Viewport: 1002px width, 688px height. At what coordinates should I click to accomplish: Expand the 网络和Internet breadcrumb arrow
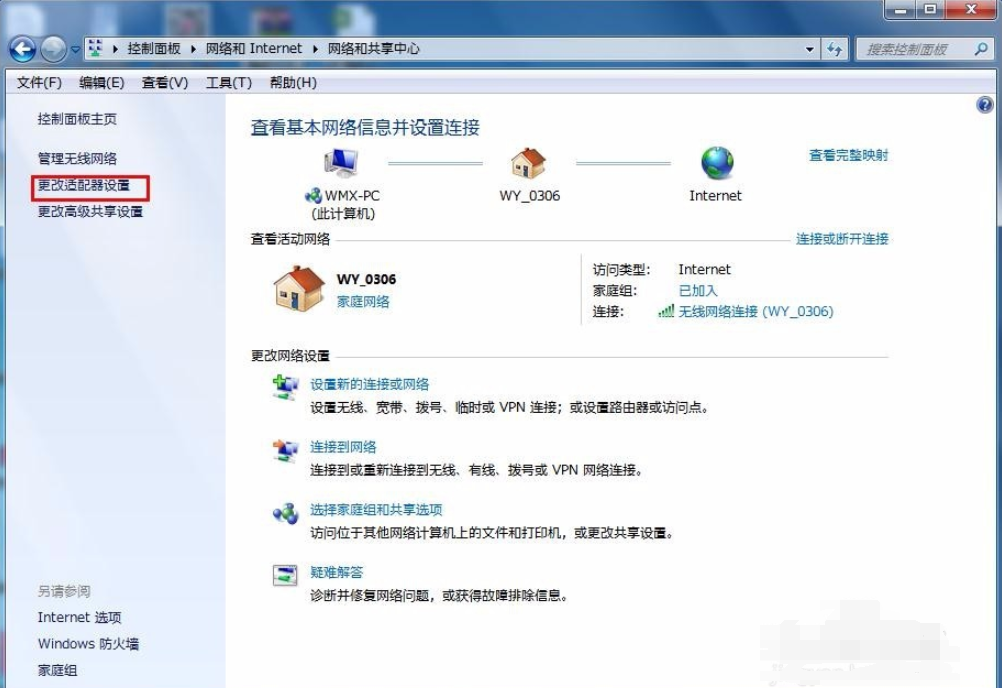click(x=313, y=48)
